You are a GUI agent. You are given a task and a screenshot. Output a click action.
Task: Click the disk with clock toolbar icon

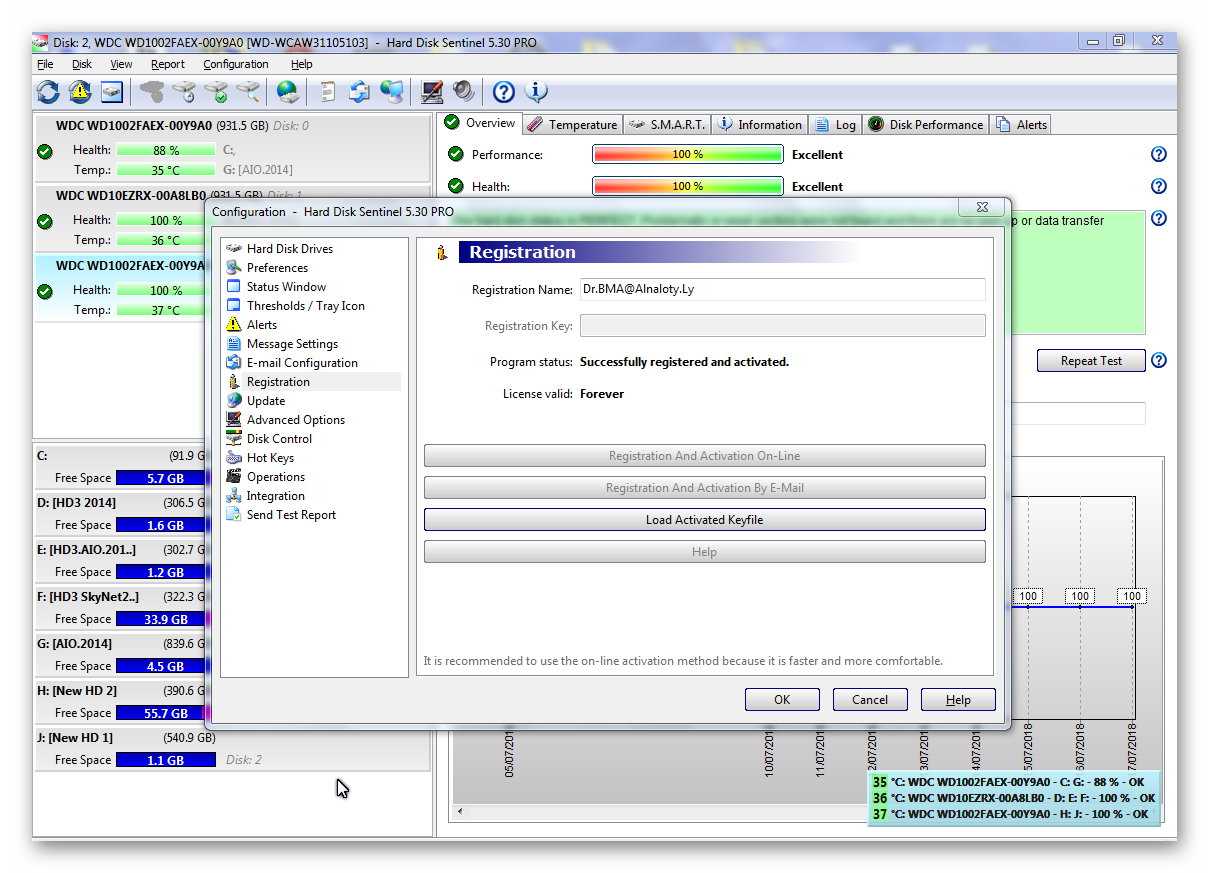point(184,92)
